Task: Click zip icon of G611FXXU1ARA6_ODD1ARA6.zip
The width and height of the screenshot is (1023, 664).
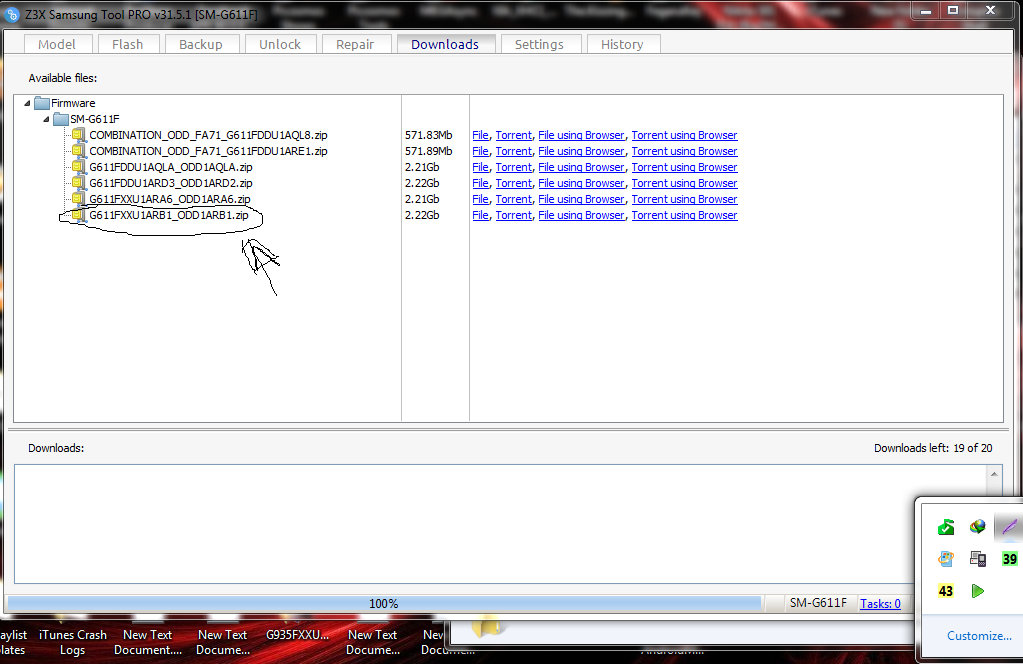Action: (78, 198)
